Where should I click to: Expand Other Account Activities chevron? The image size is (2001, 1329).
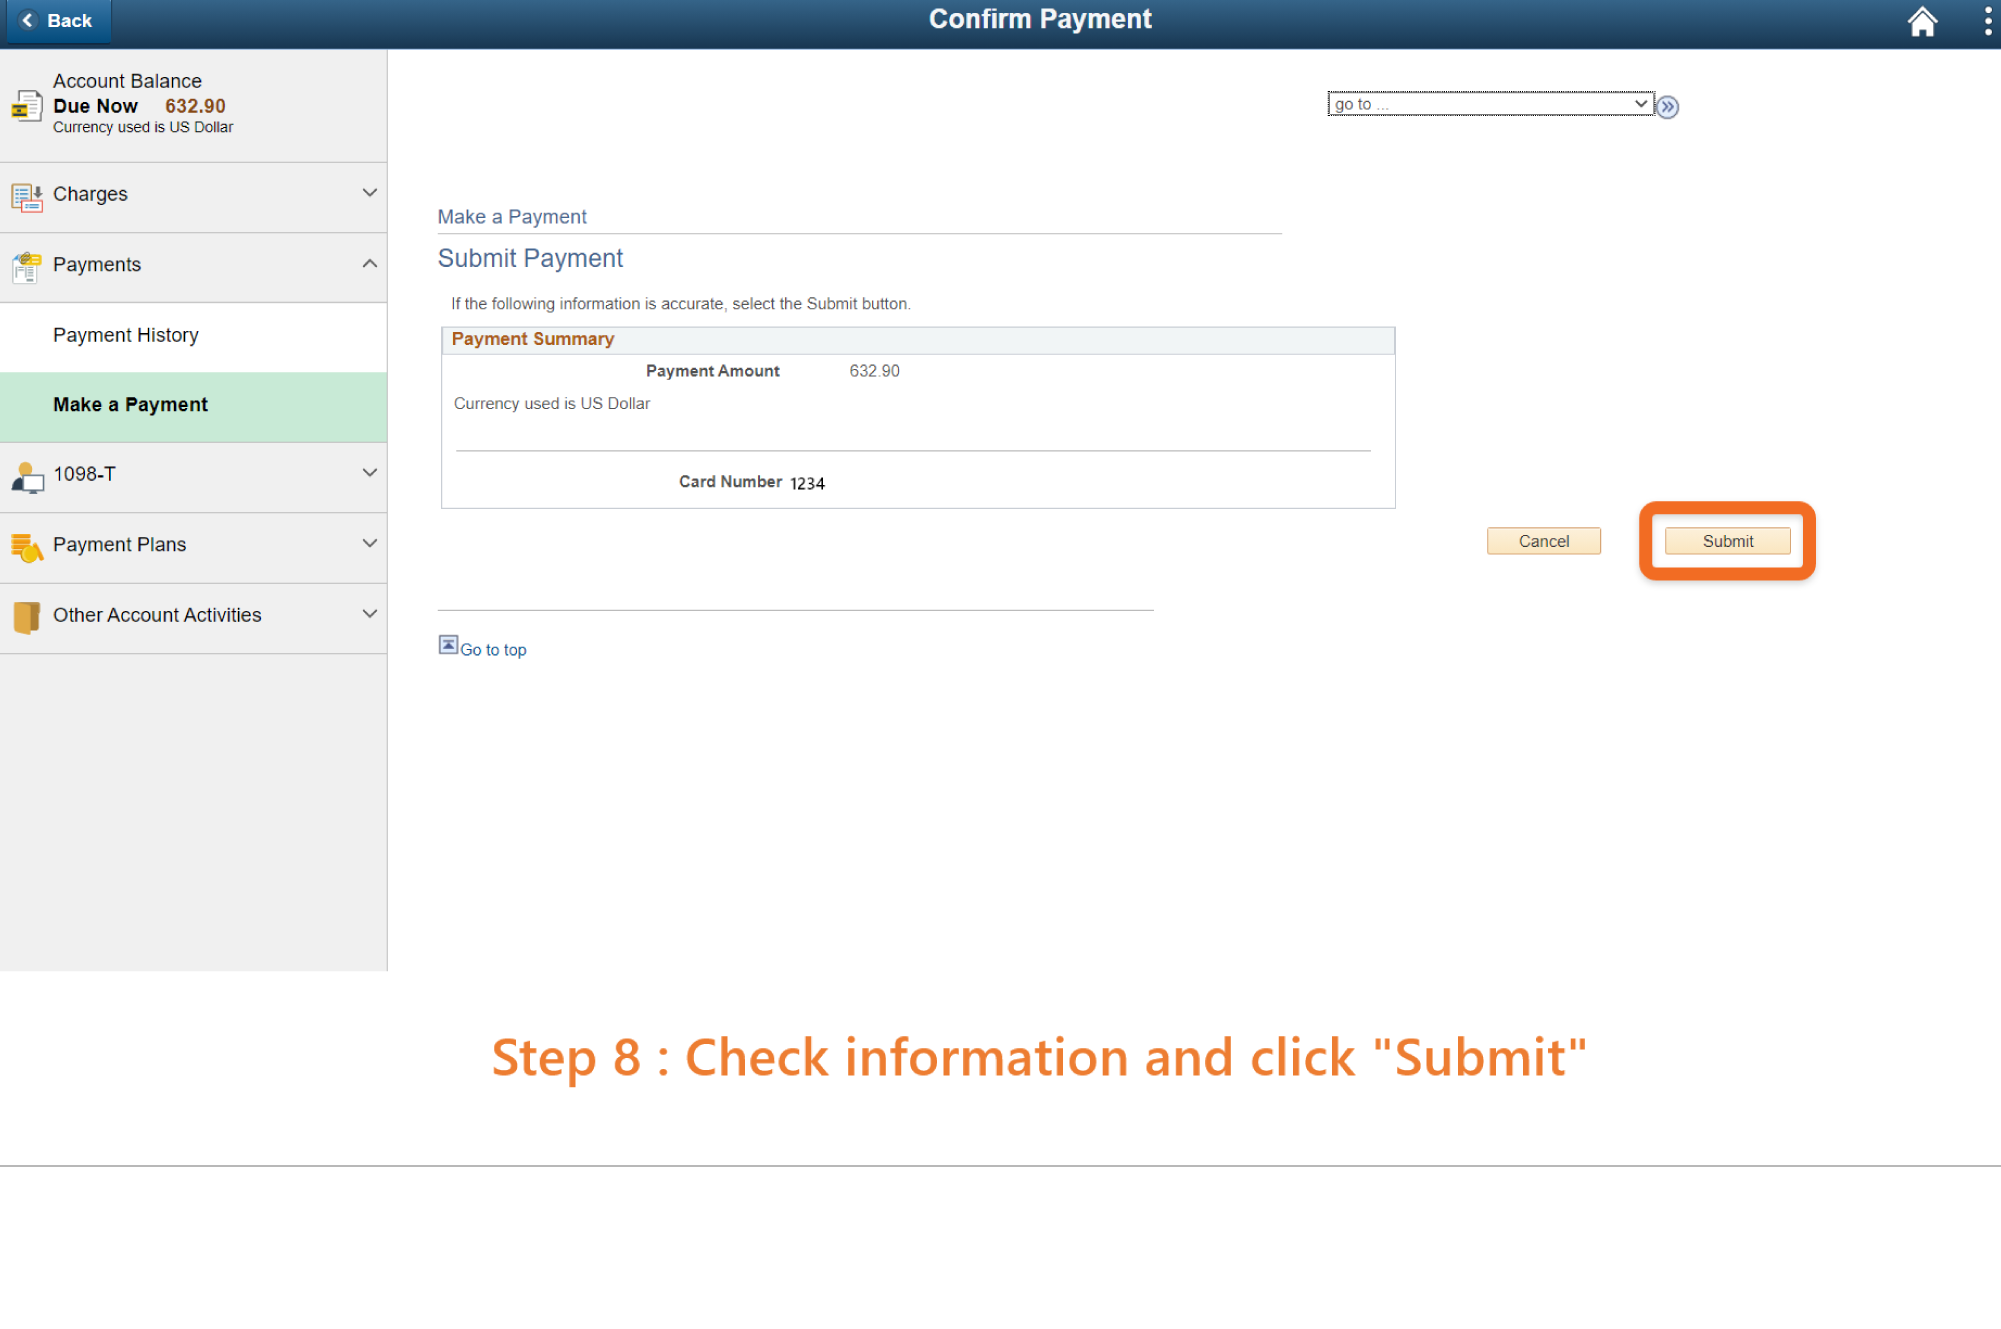tap(369, 614)
